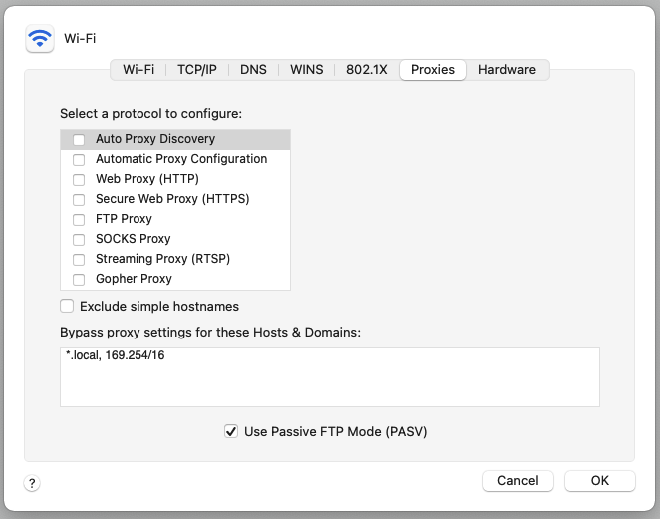Enable the SOCKS Proxy checkbox
Screen dimensions: 660x519
tap(79, 240)
